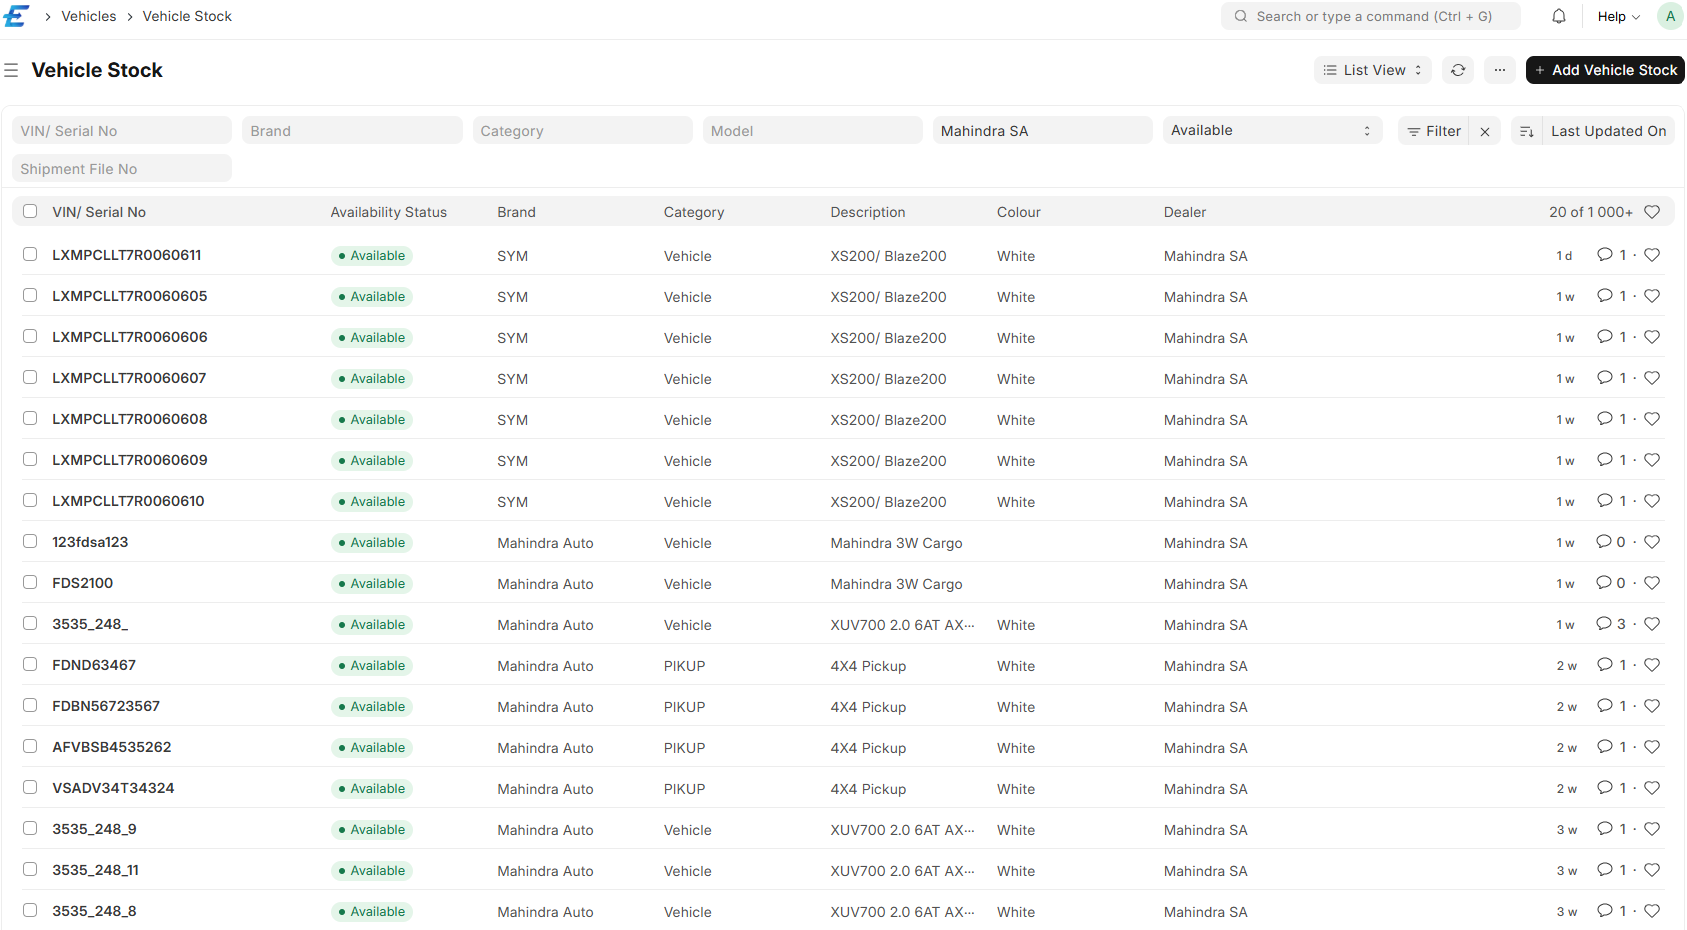Image resolution: width=1687 pixels, height=930 pixels.
Task: Go to Vehicles breadcrumb
Action: pos(88,16)
